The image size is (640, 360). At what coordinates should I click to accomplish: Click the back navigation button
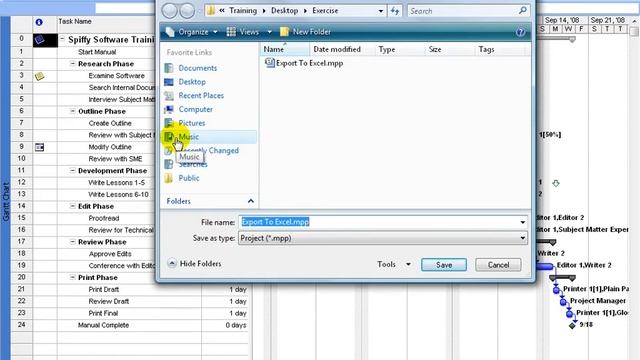coord(169,11)
